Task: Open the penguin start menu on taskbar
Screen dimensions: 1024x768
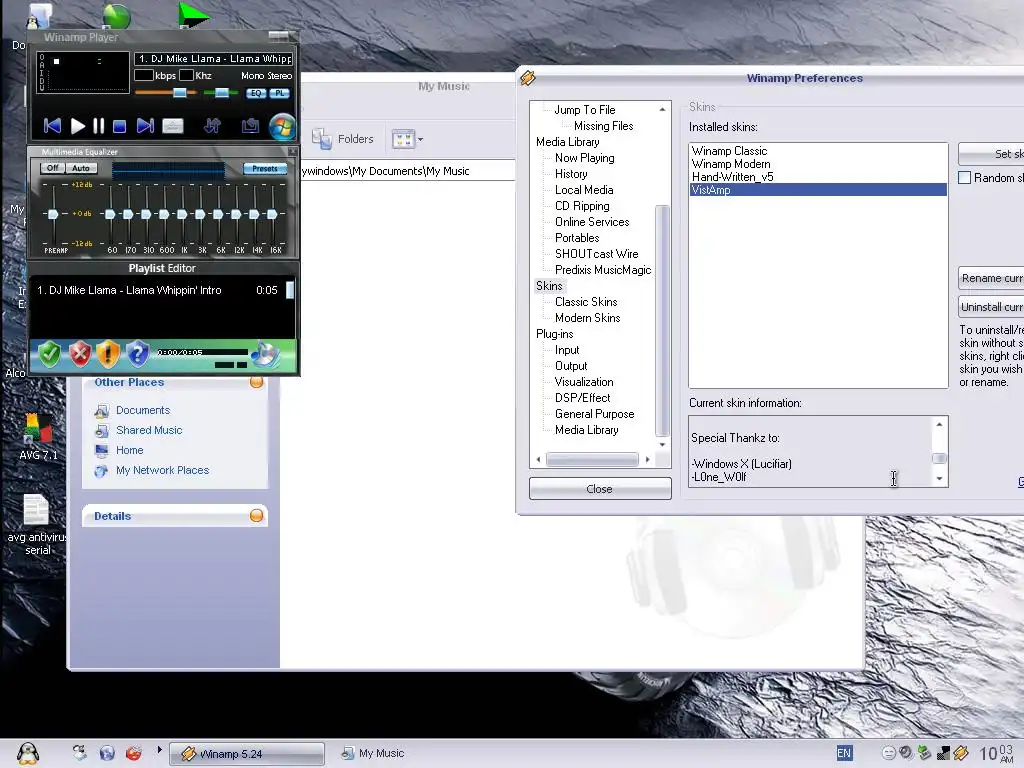Action: coord(28,754)
